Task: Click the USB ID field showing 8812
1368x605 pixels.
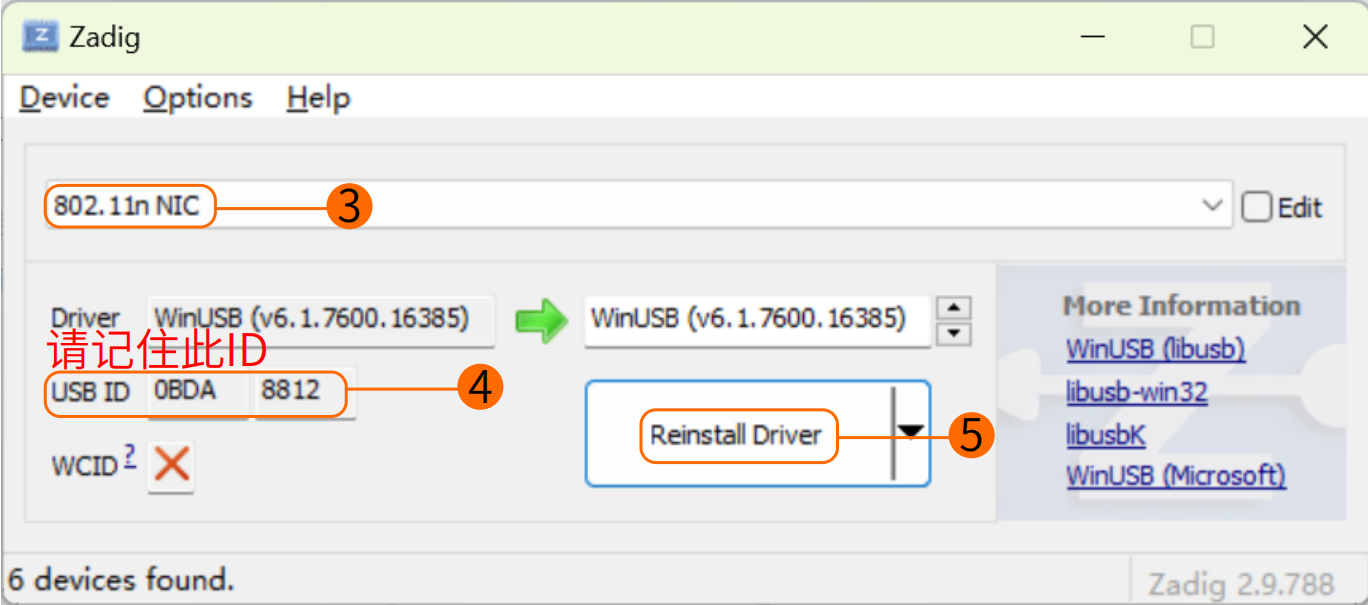Action: click(303, 392)
